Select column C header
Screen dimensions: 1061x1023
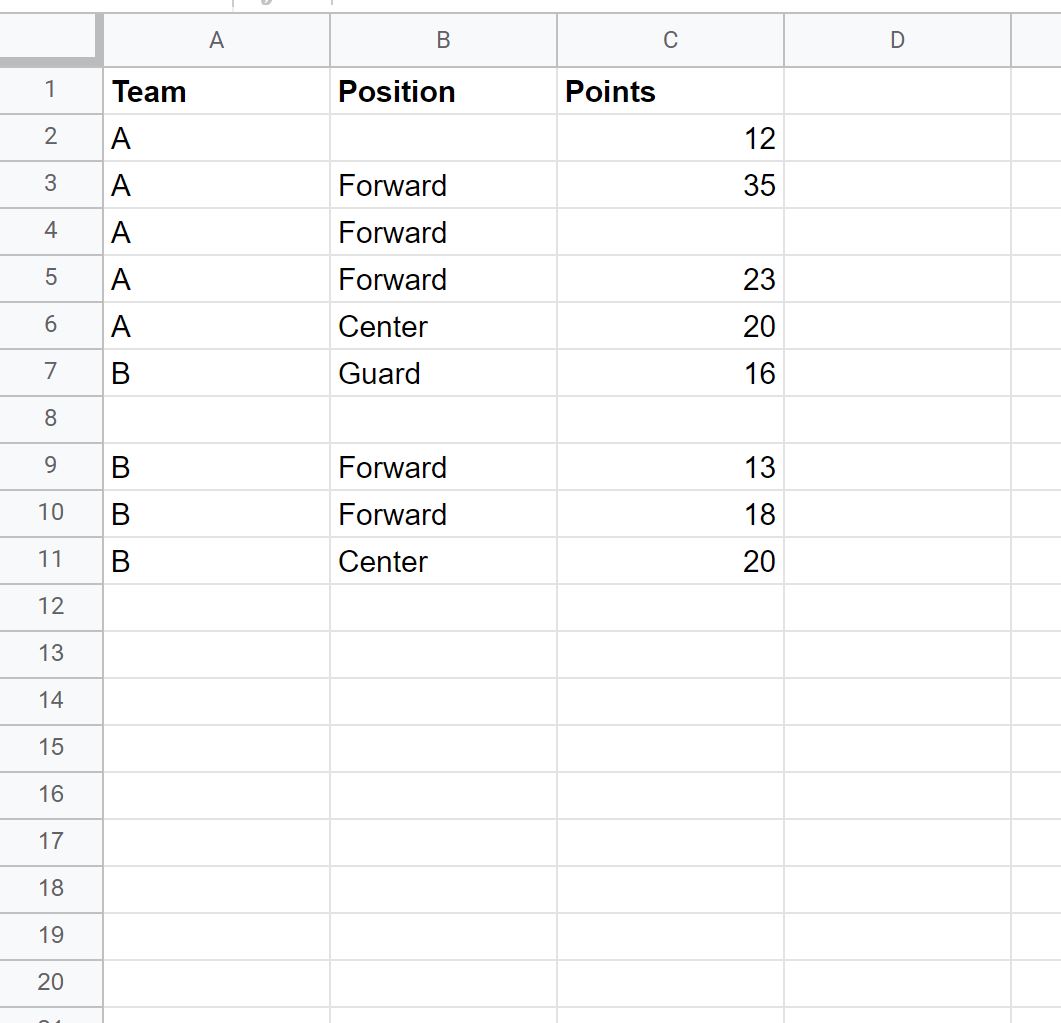(671, 40)
